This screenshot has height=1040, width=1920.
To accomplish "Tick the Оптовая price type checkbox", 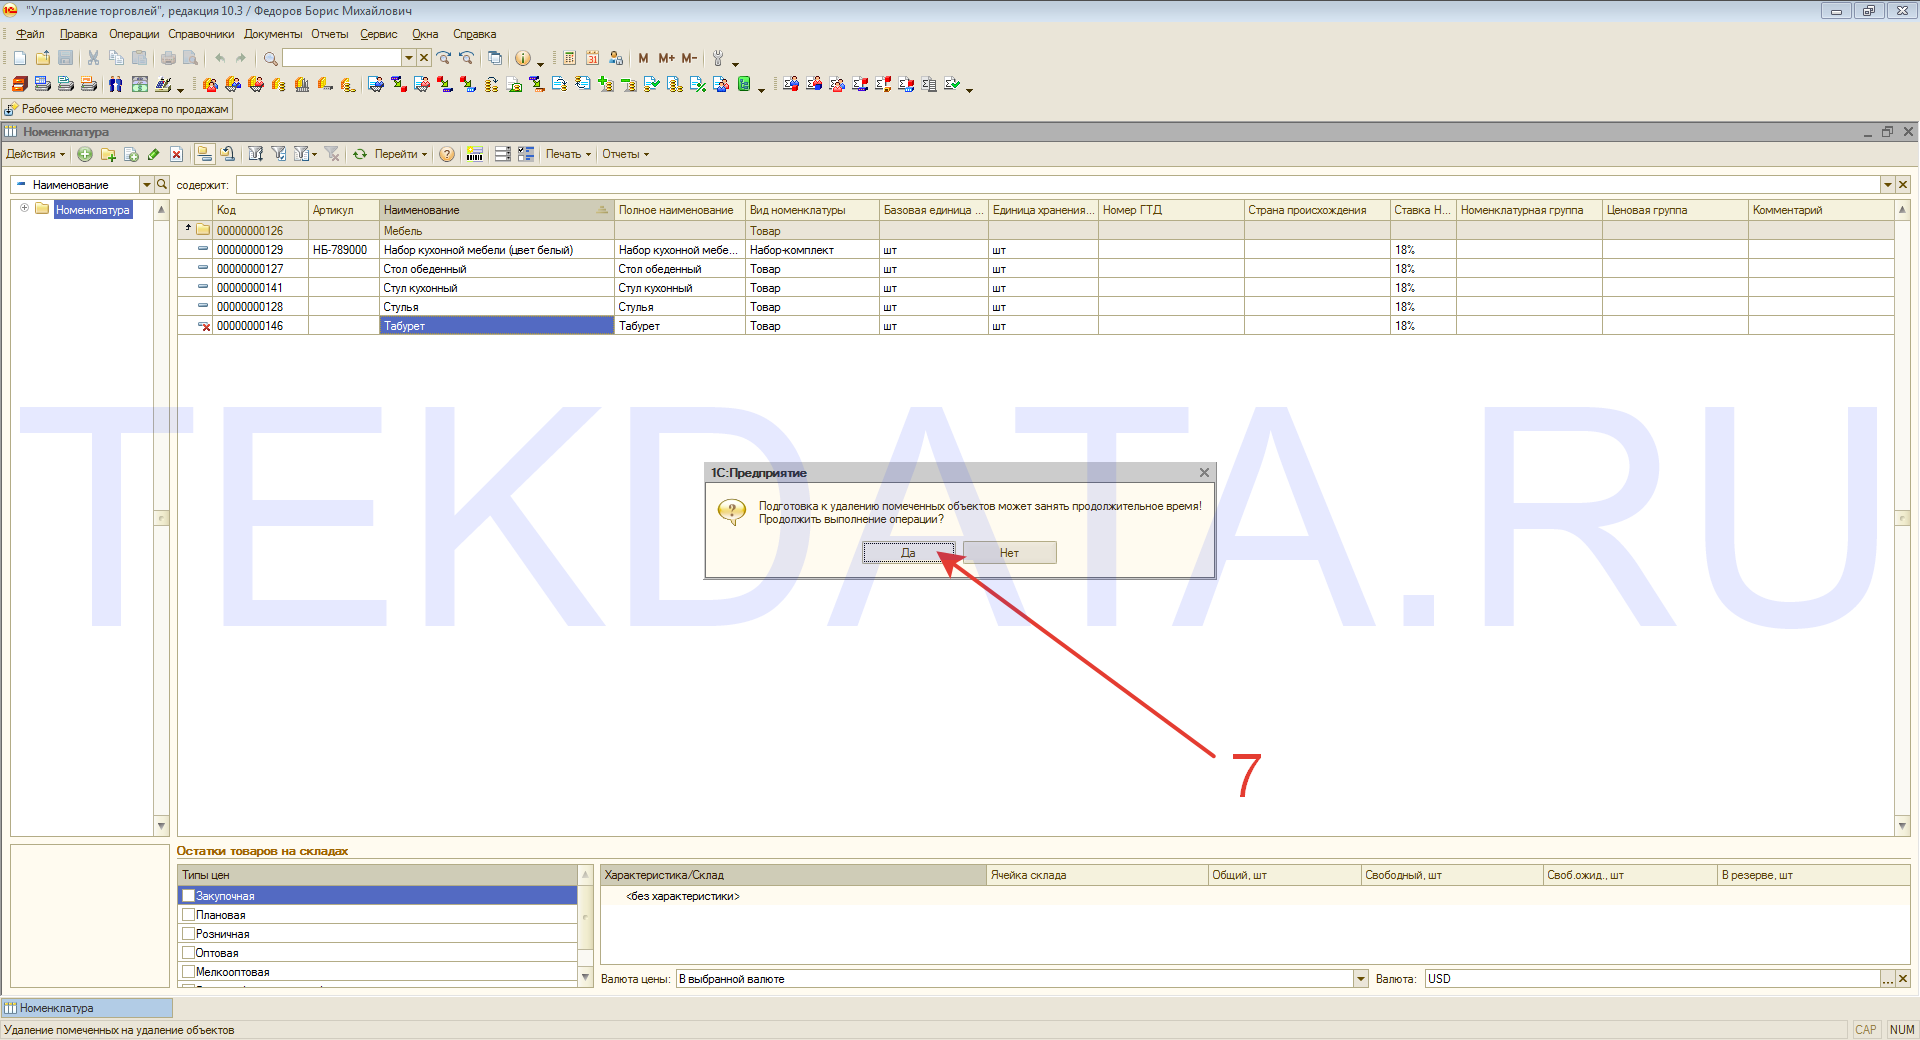I will coord(188,953).
